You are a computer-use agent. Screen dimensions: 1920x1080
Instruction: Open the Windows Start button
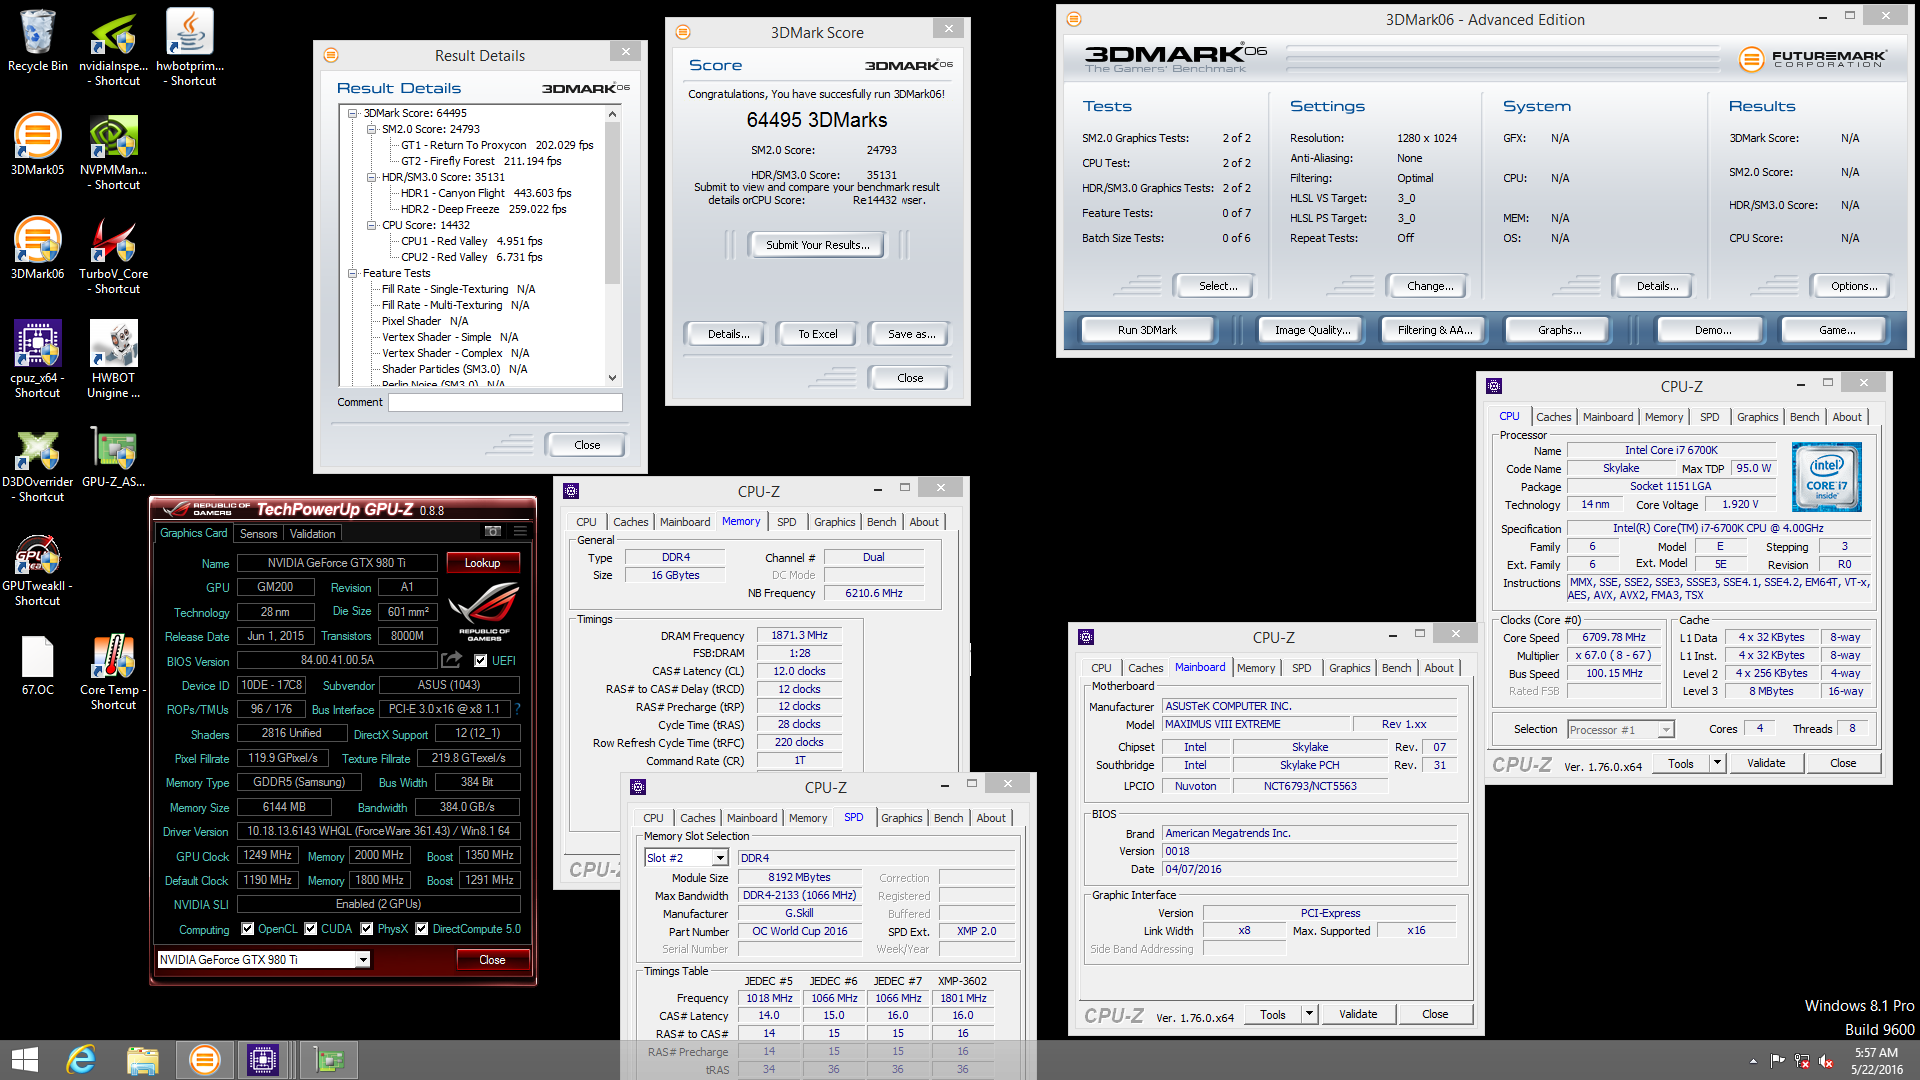(25, 1060)
